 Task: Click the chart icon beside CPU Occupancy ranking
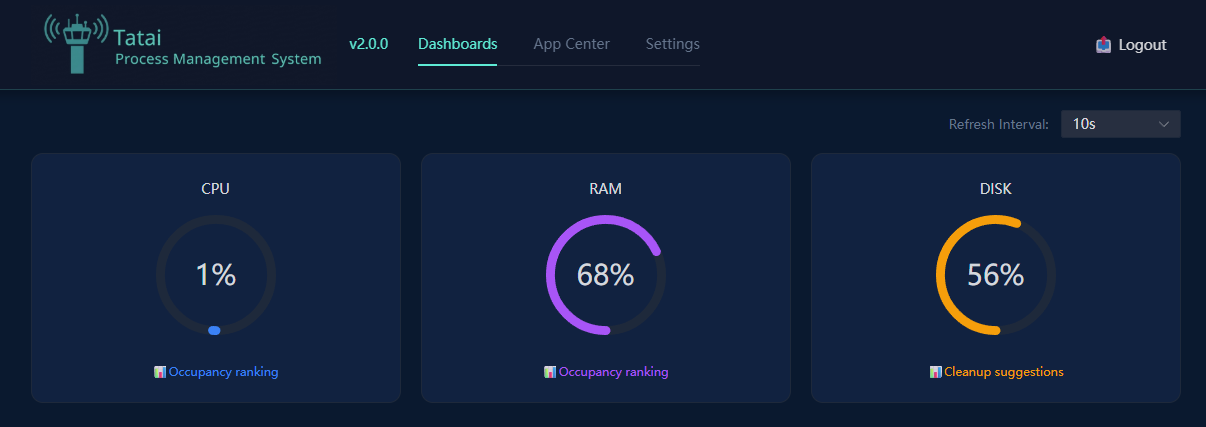tap(160, 372)
